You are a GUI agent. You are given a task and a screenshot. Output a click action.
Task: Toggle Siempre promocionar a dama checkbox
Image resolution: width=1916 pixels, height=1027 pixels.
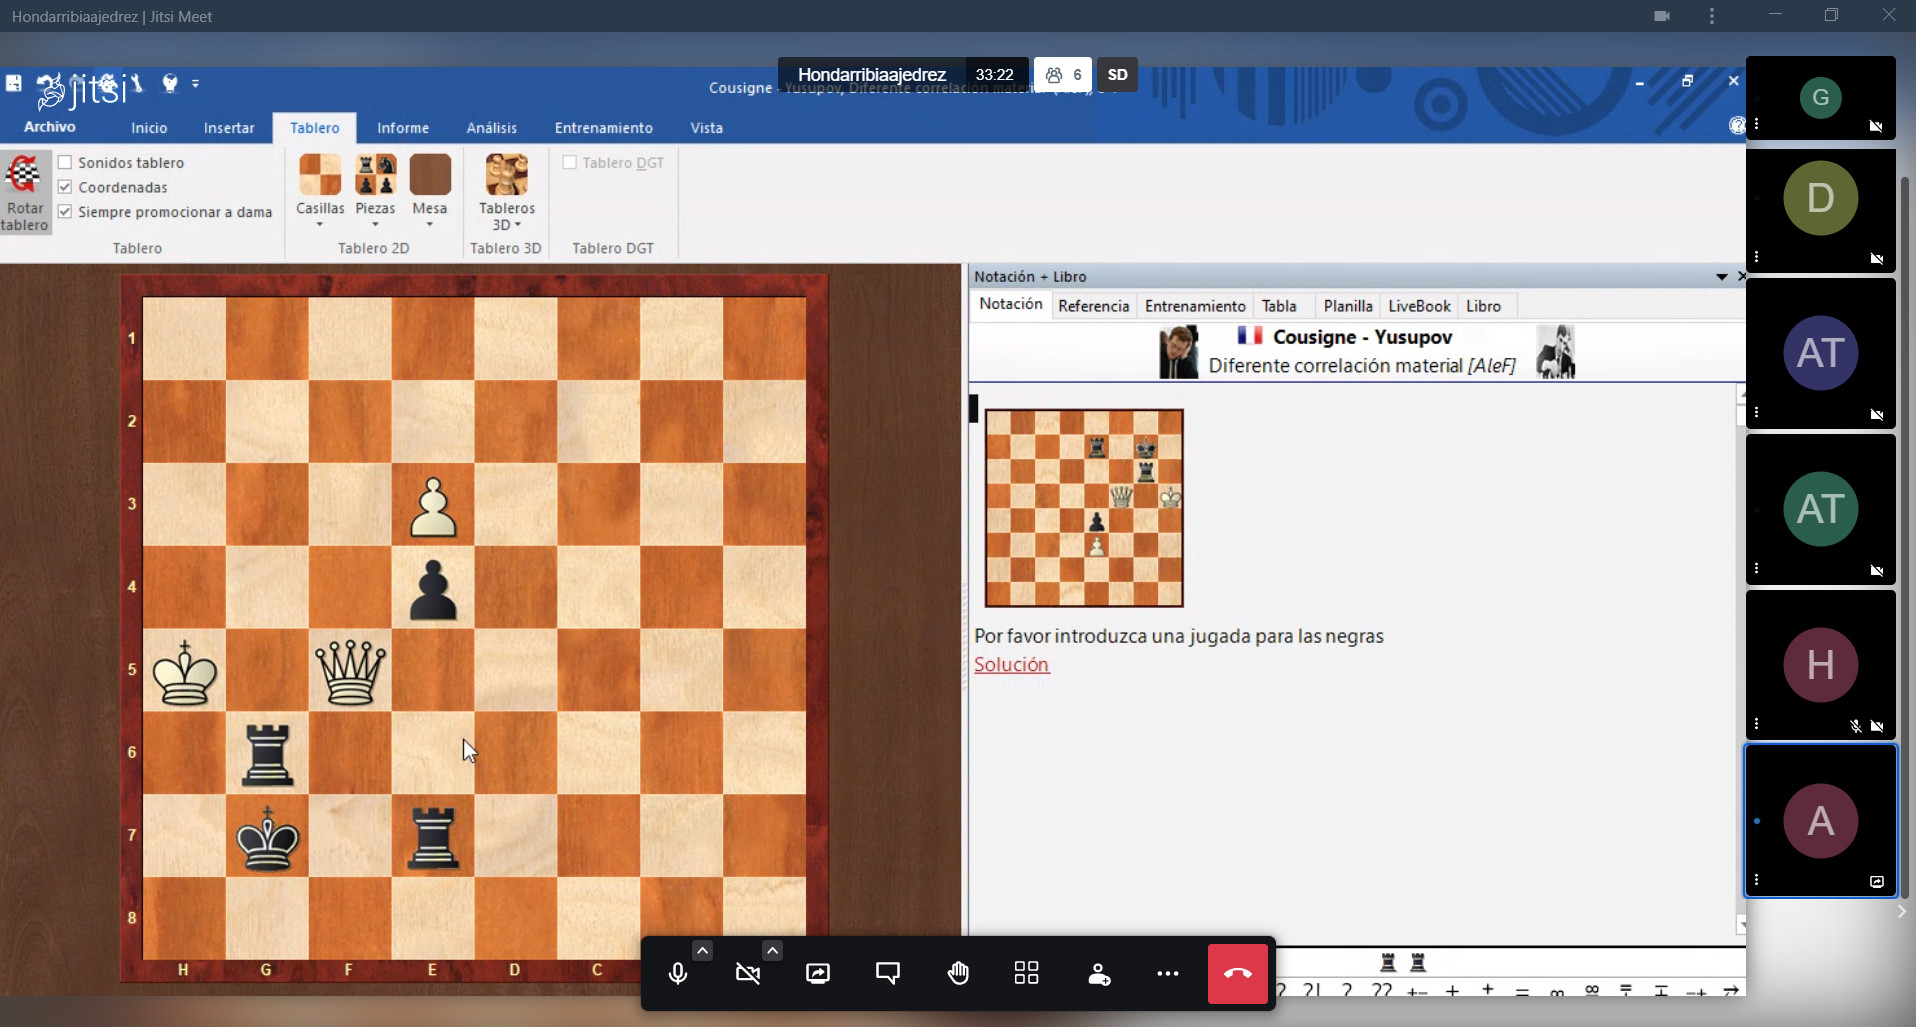(x=66, y=212)
